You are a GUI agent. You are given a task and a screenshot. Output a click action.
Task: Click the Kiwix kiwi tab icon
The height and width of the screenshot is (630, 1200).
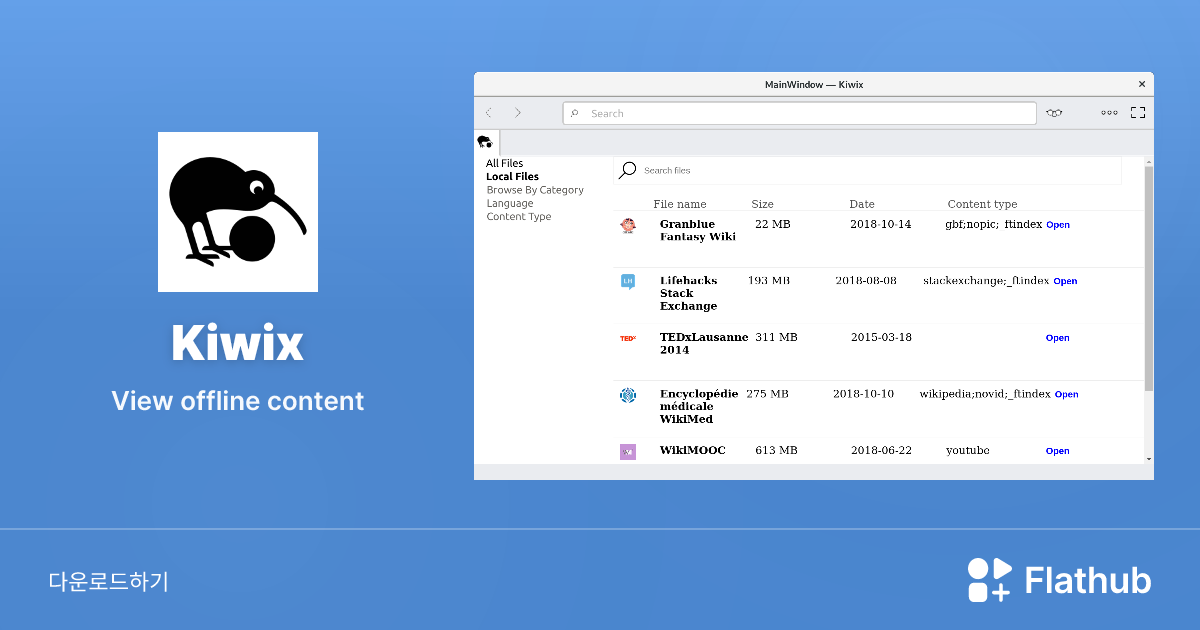[486, 141]
